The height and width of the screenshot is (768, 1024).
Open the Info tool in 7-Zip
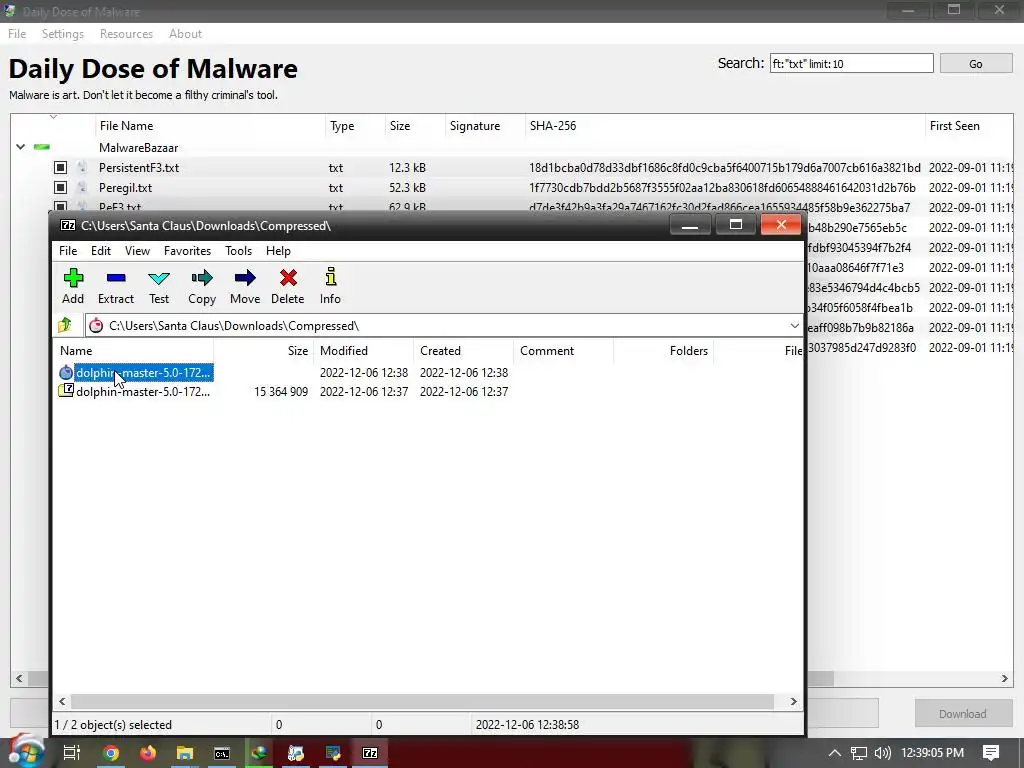(330, 277)
